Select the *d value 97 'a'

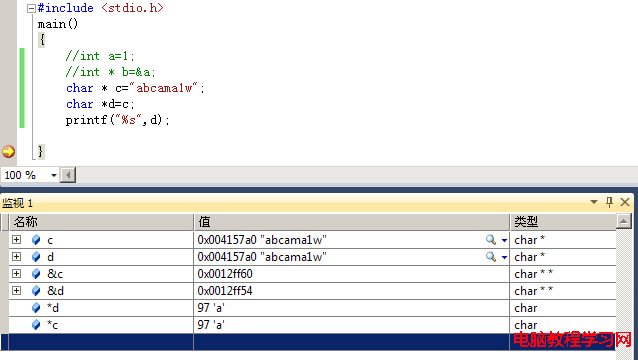(211, 308)
